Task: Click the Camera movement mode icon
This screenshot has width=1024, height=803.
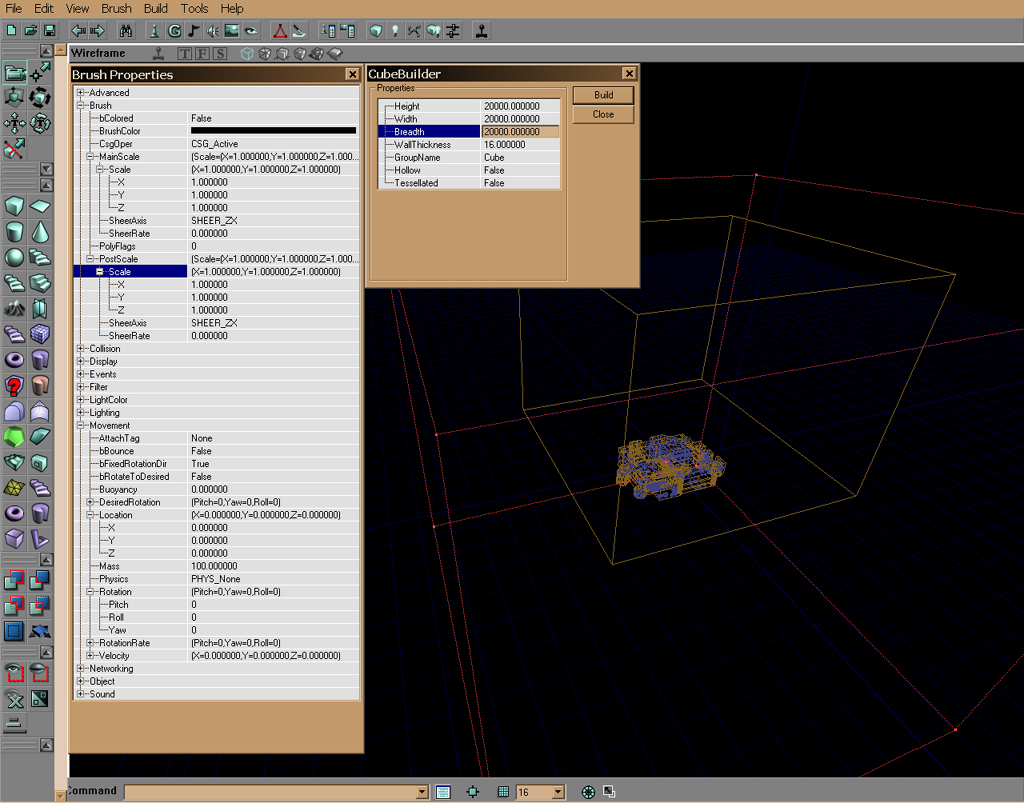Action: 14,72
